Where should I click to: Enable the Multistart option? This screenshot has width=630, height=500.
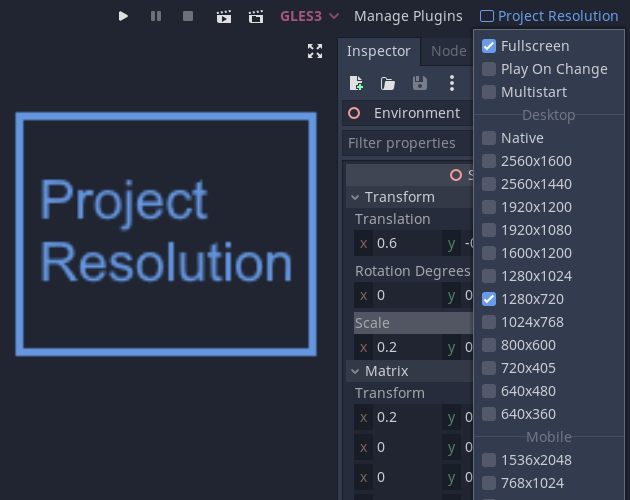pyautogui.click(x=489, y=92)
